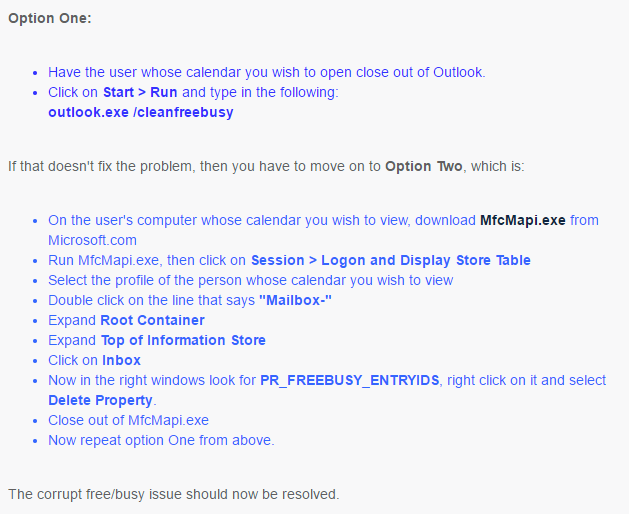Click 'Now repeat option One from above'
Viewport: 629px width, 514px height.
coord(161,440)
